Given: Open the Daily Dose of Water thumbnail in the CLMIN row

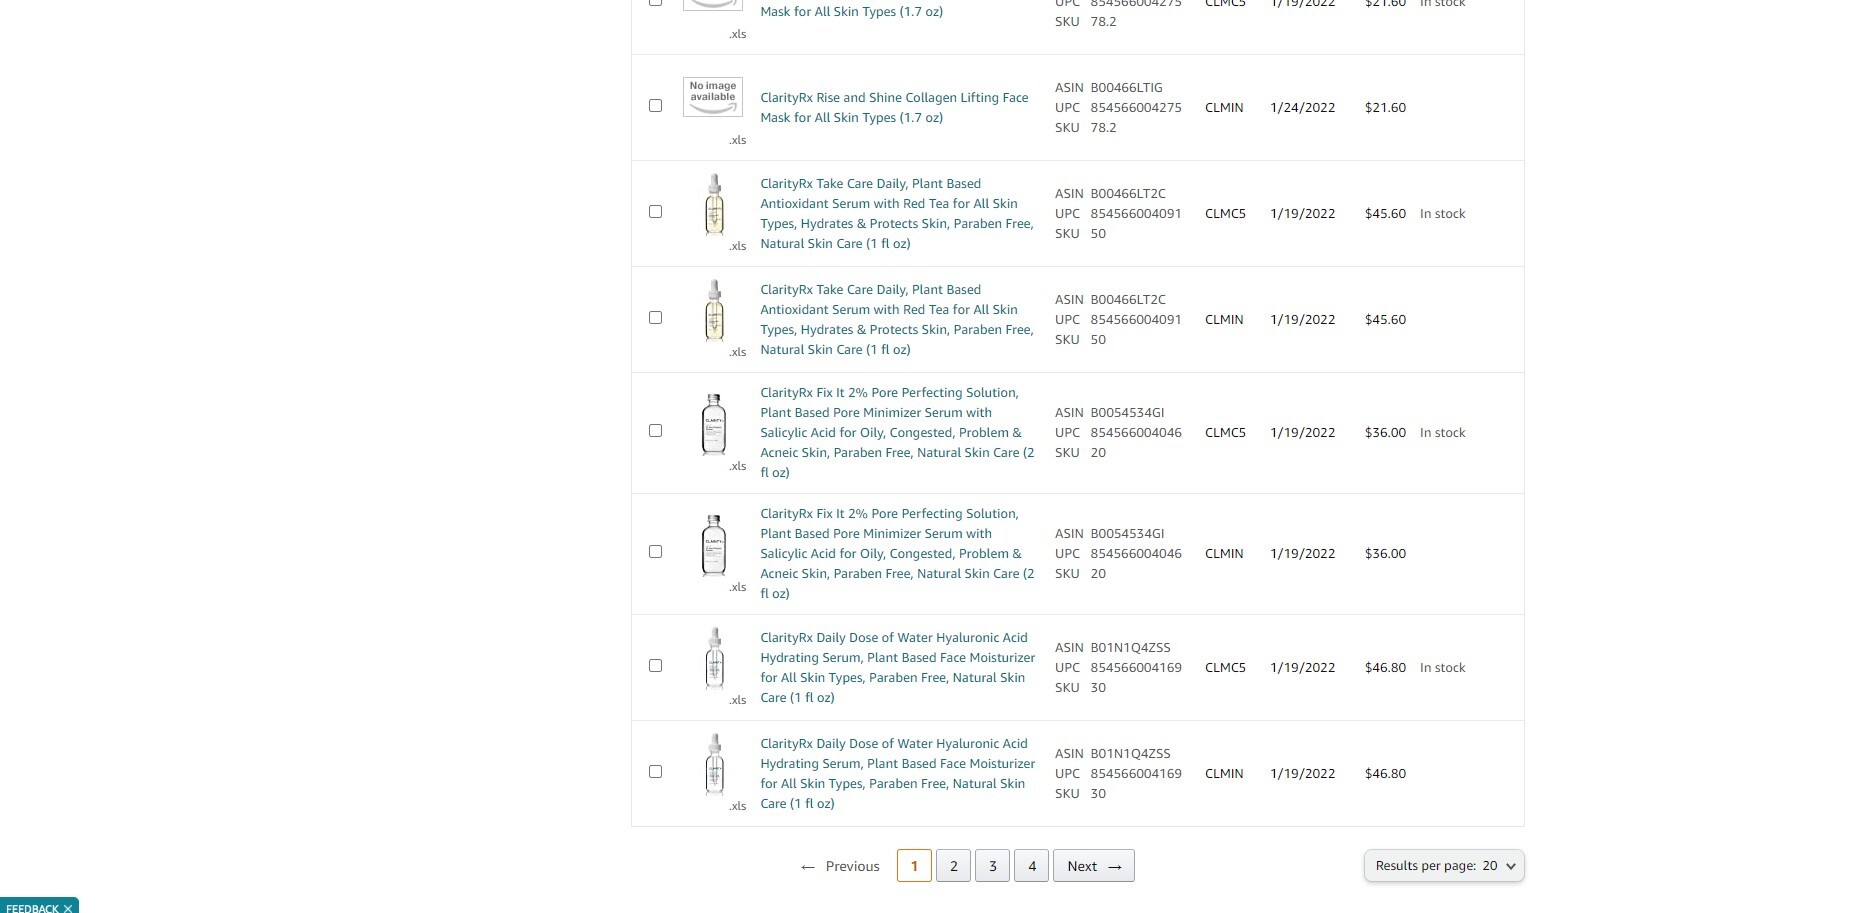Looking at the screenshot, I should (714, 764).
